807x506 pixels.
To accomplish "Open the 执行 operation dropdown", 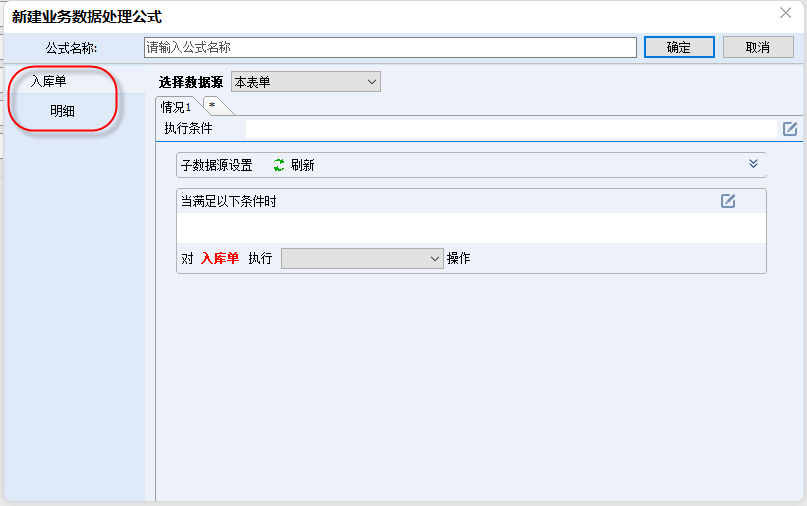I will (x=362, y=258).
